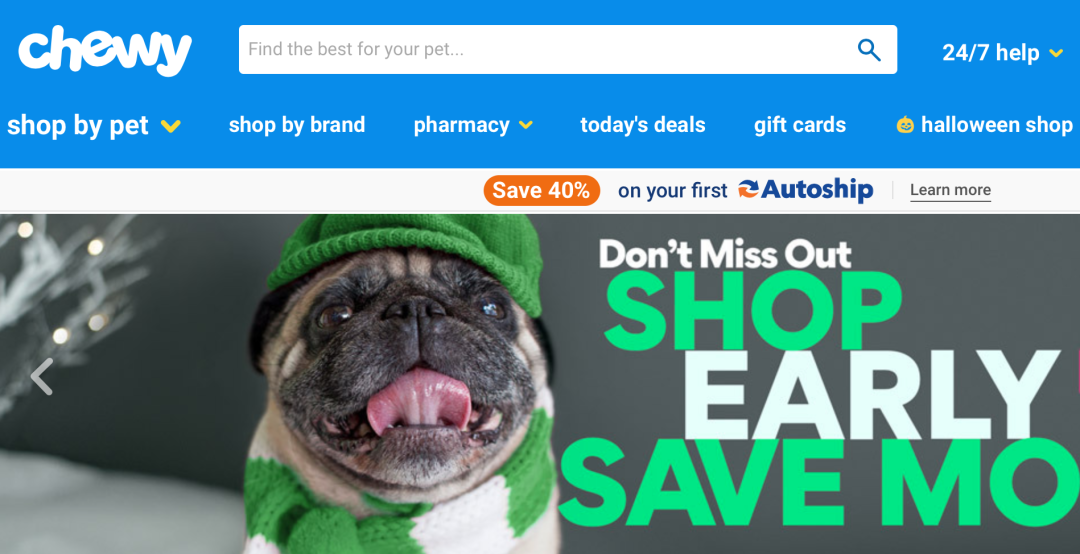Click the pumpkin icon beside halloween shop
The width and height of the screenshot is (1080, 554).
coord(905,125)
